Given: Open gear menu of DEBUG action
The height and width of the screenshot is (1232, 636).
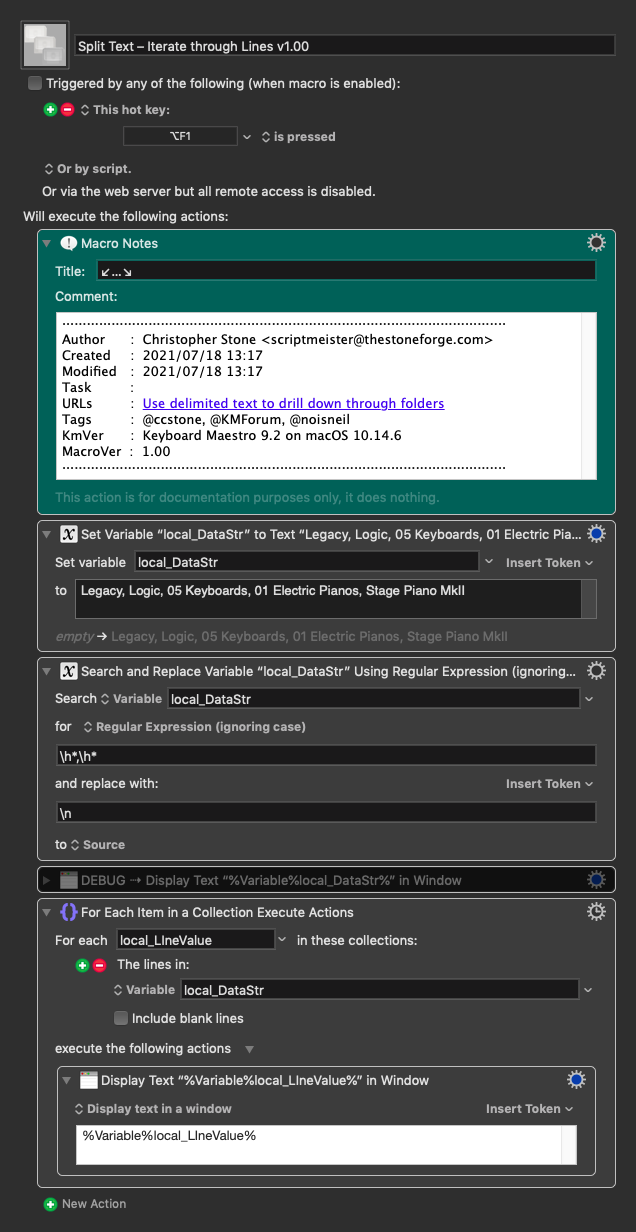Looking at the screenshot, I should [596, 880].
